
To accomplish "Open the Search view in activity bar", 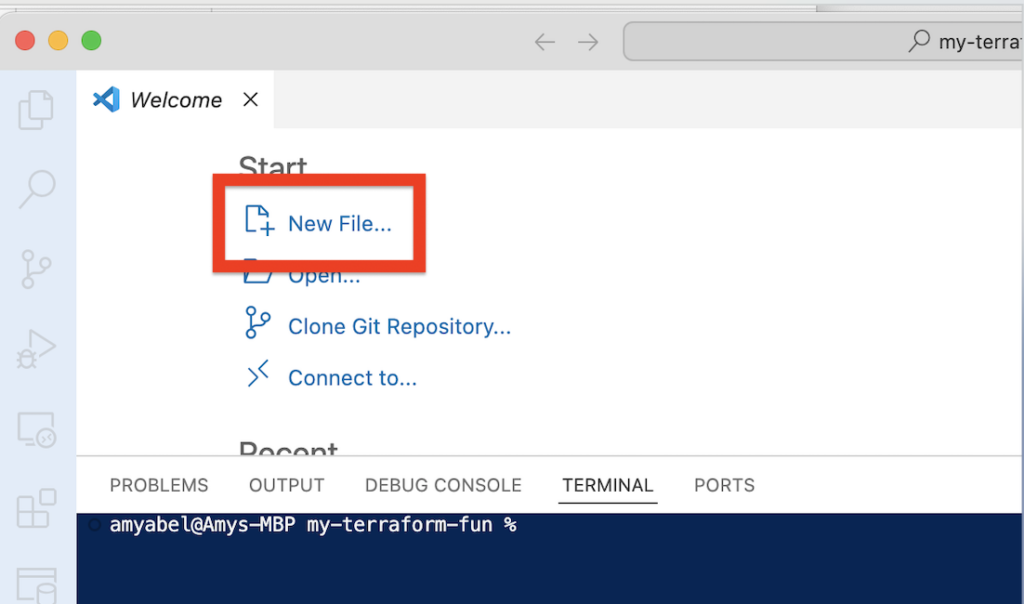I will point(37,189).
